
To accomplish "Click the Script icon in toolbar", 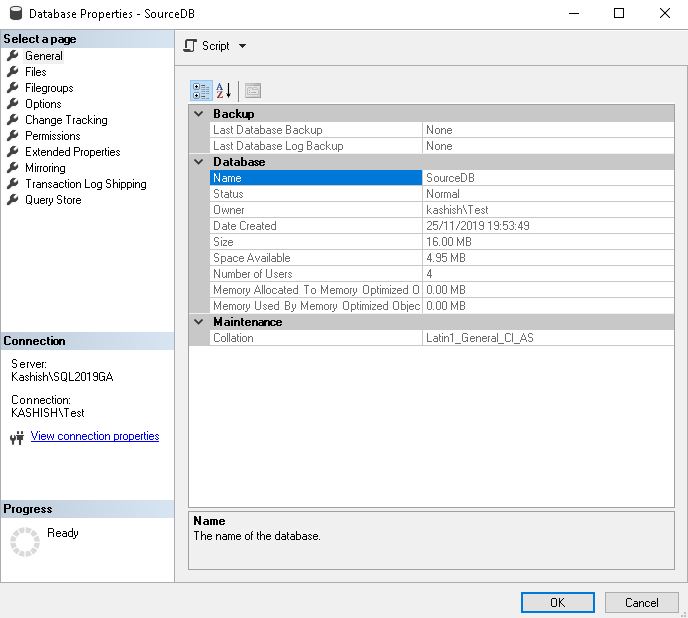I will pyautogui.click(x=190, y=46).
